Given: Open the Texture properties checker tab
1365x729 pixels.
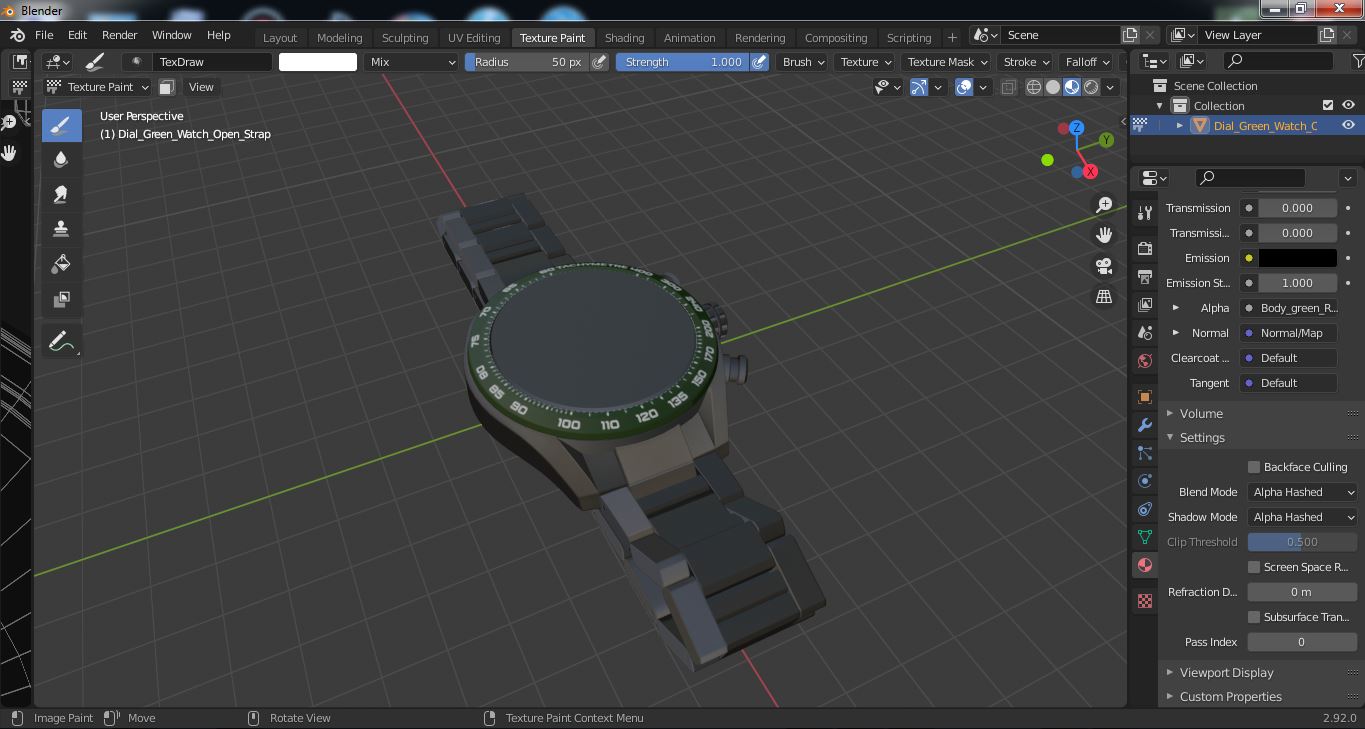Looking at the screenshot, I should point(1145,601).
